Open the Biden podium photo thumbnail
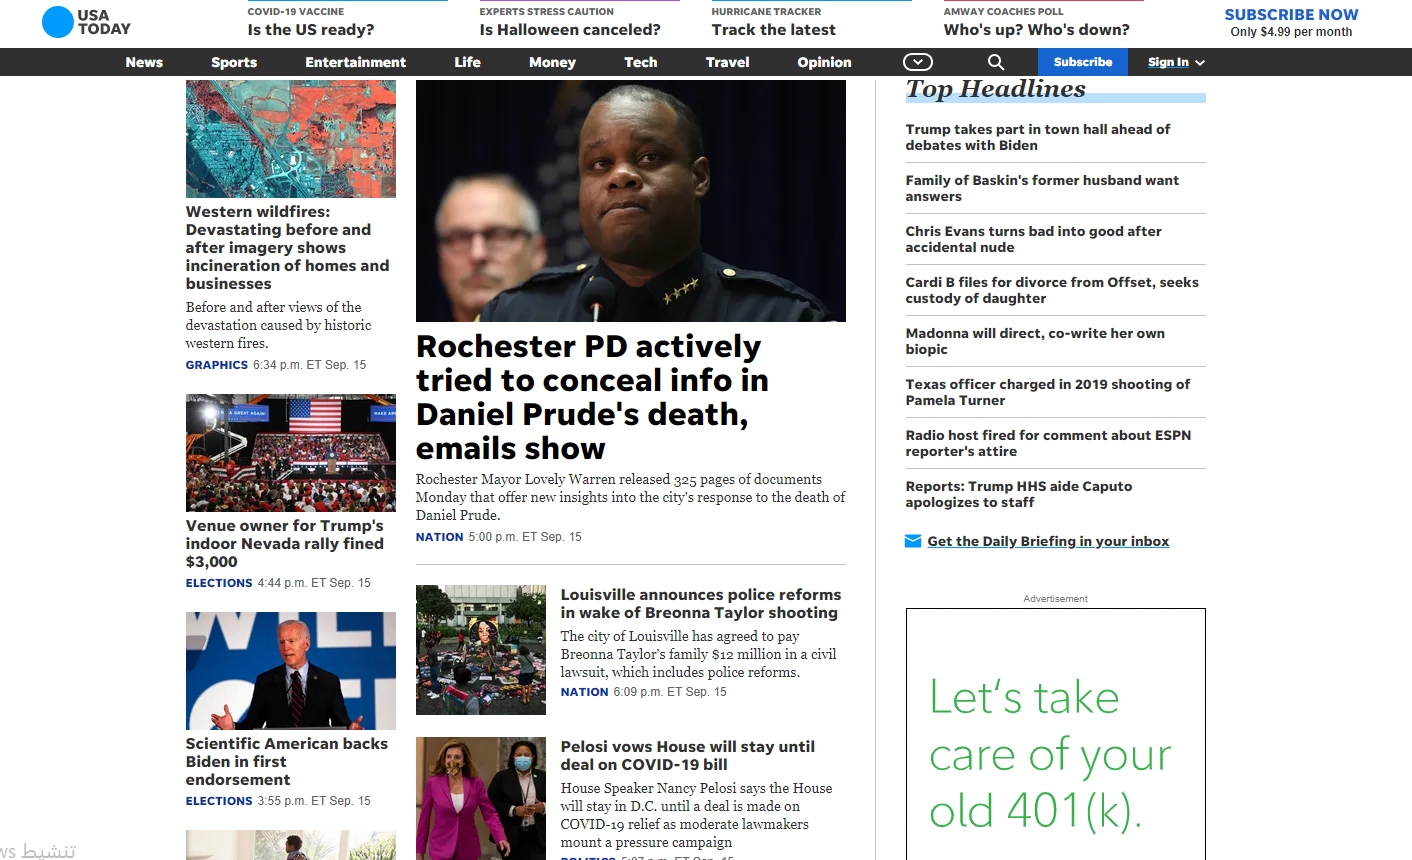 pos(291,671)
